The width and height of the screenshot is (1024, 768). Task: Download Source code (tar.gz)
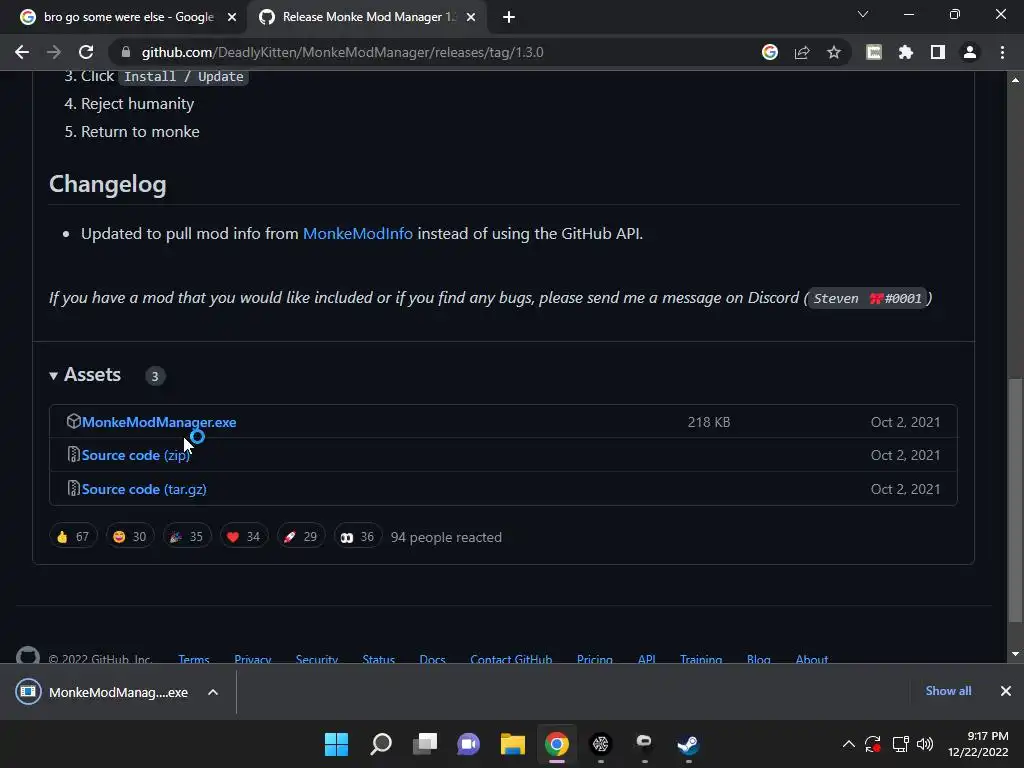[x=144, y=489]
